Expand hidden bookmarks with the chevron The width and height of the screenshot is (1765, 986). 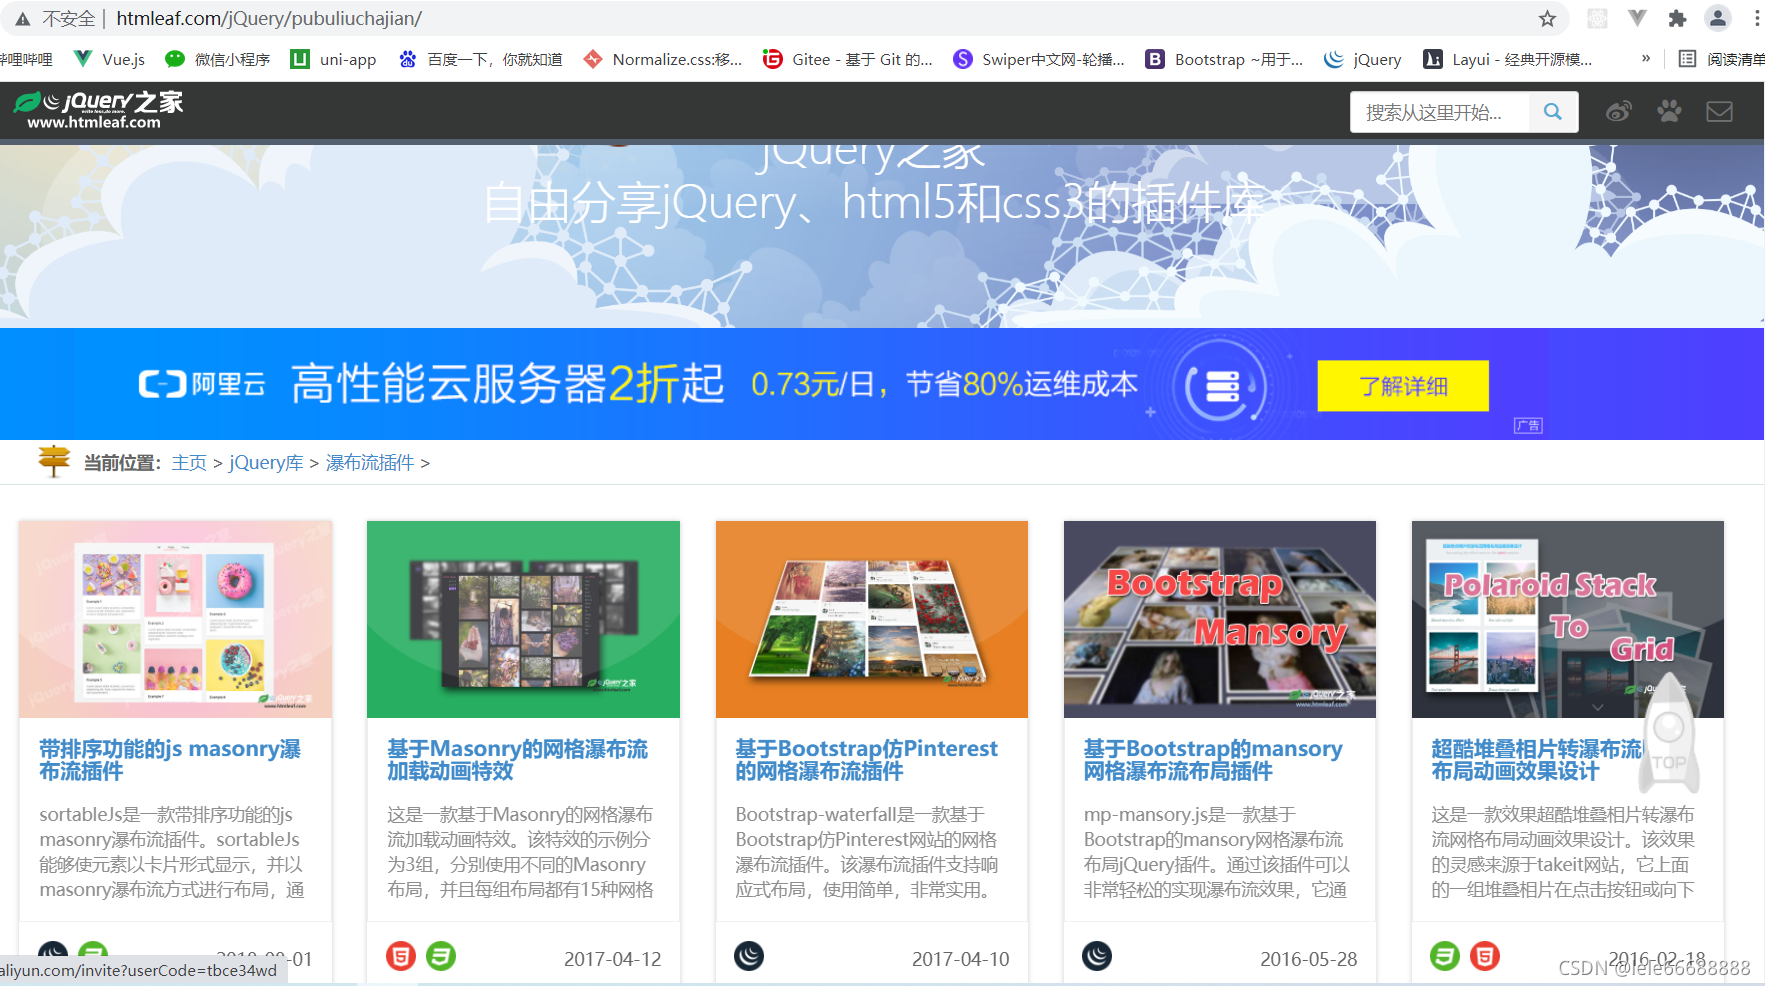(1646, 59)
